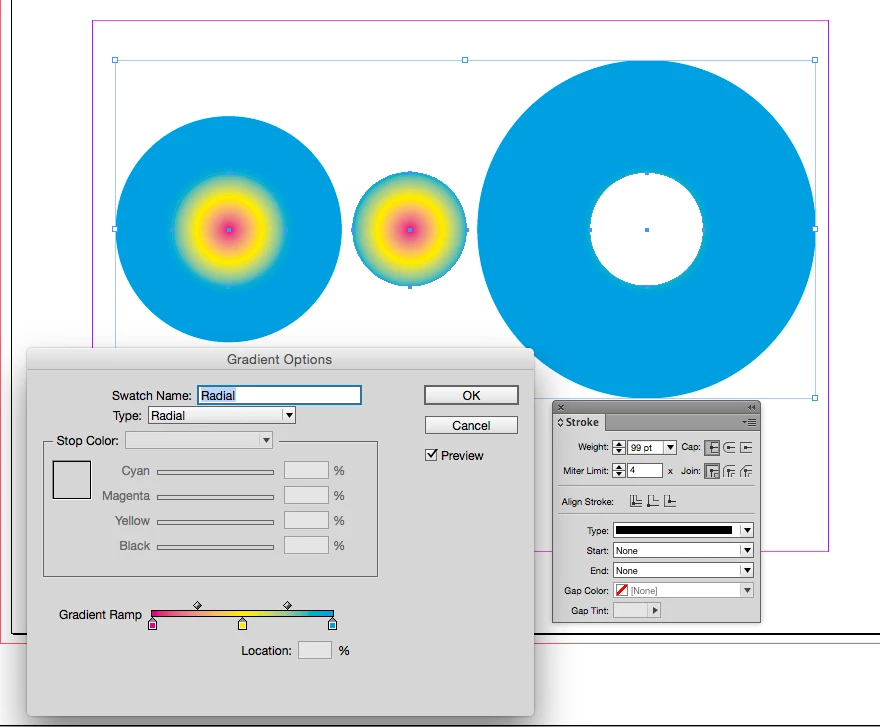This screenshot has height=727, width=880.
Task: Click the left gradient midpoint diamond
Action: 197,605
